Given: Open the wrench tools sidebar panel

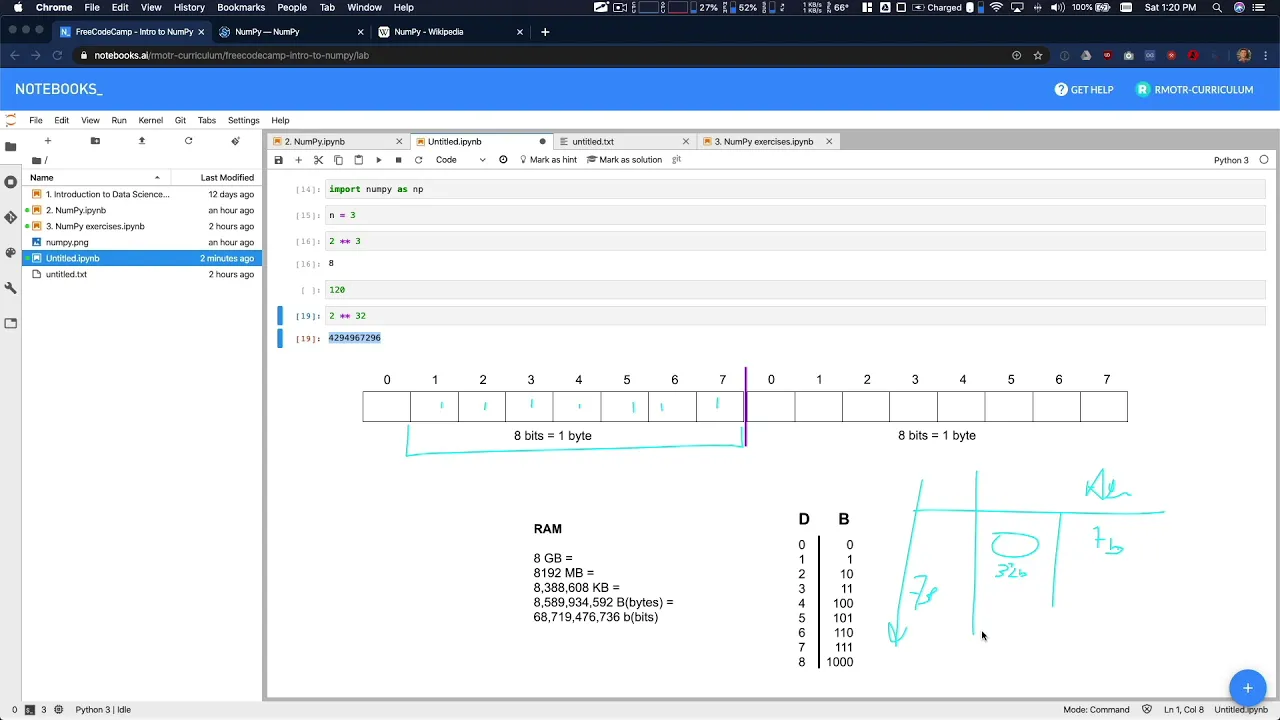Looking at the screenshot, I should point(10,288).
